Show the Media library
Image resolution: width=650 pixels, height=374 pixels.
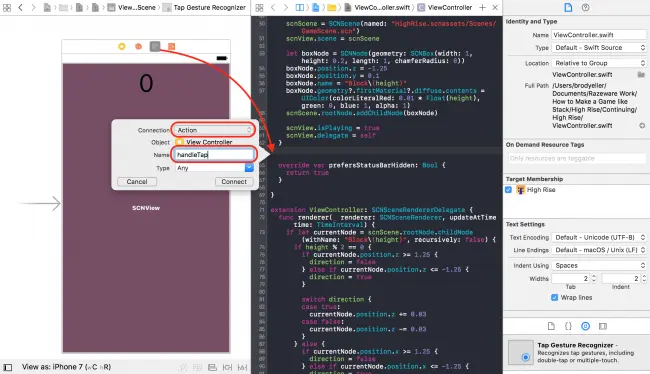pyautogui.click(x=603, y=326)
